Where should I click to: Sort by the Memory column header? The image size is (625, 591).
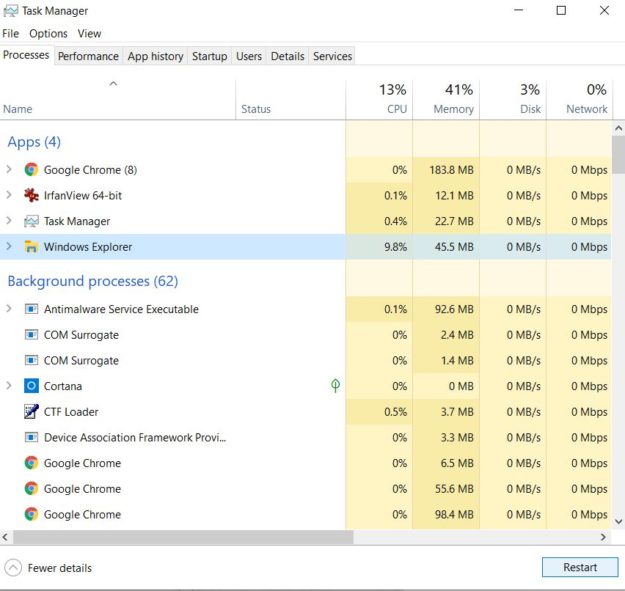tap(446, 100)
